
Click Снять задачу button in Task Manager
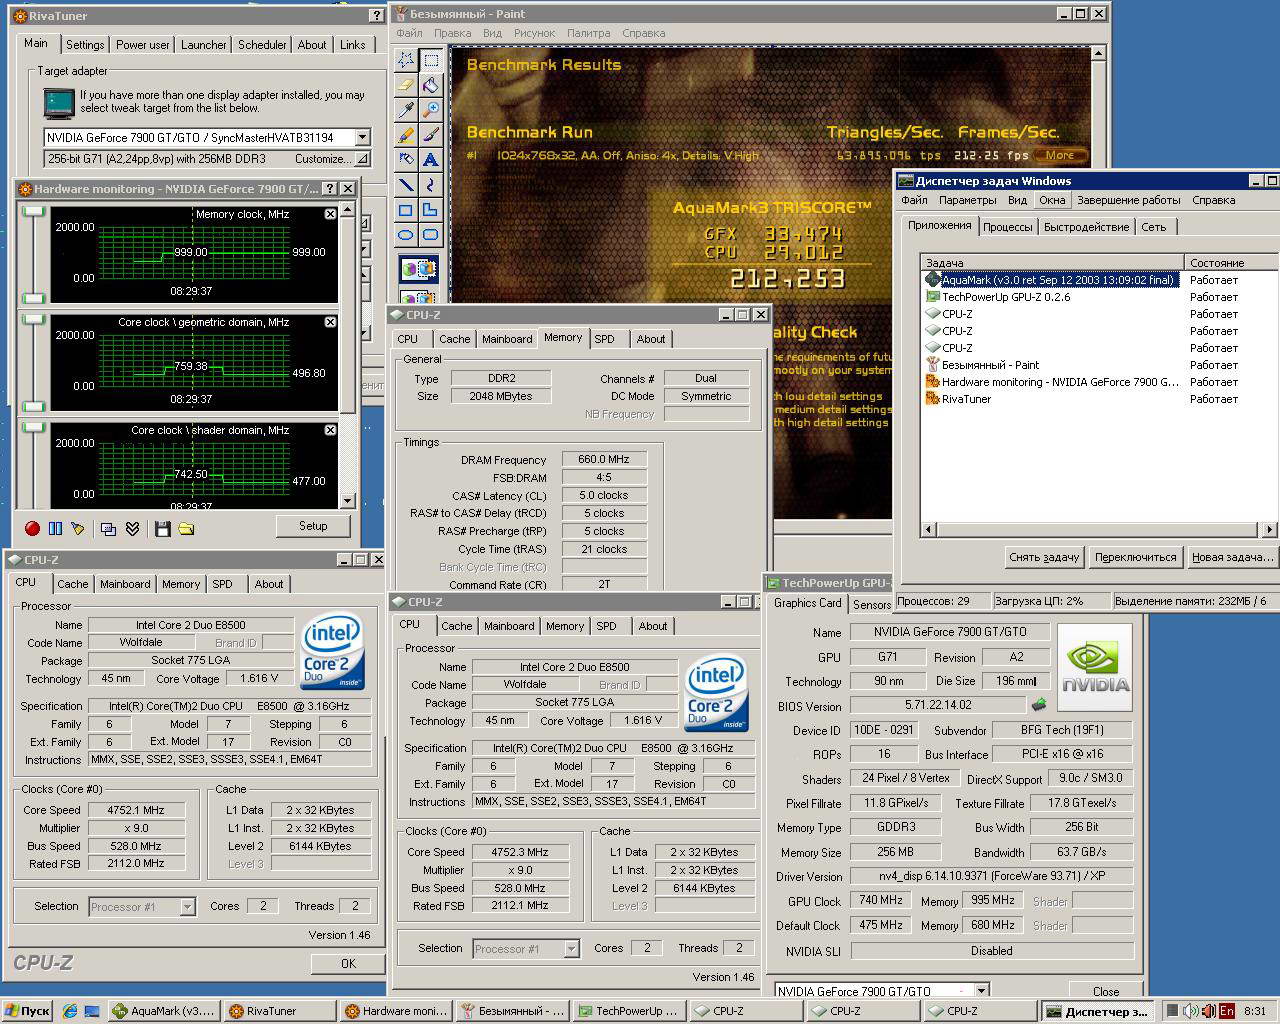1044,557
